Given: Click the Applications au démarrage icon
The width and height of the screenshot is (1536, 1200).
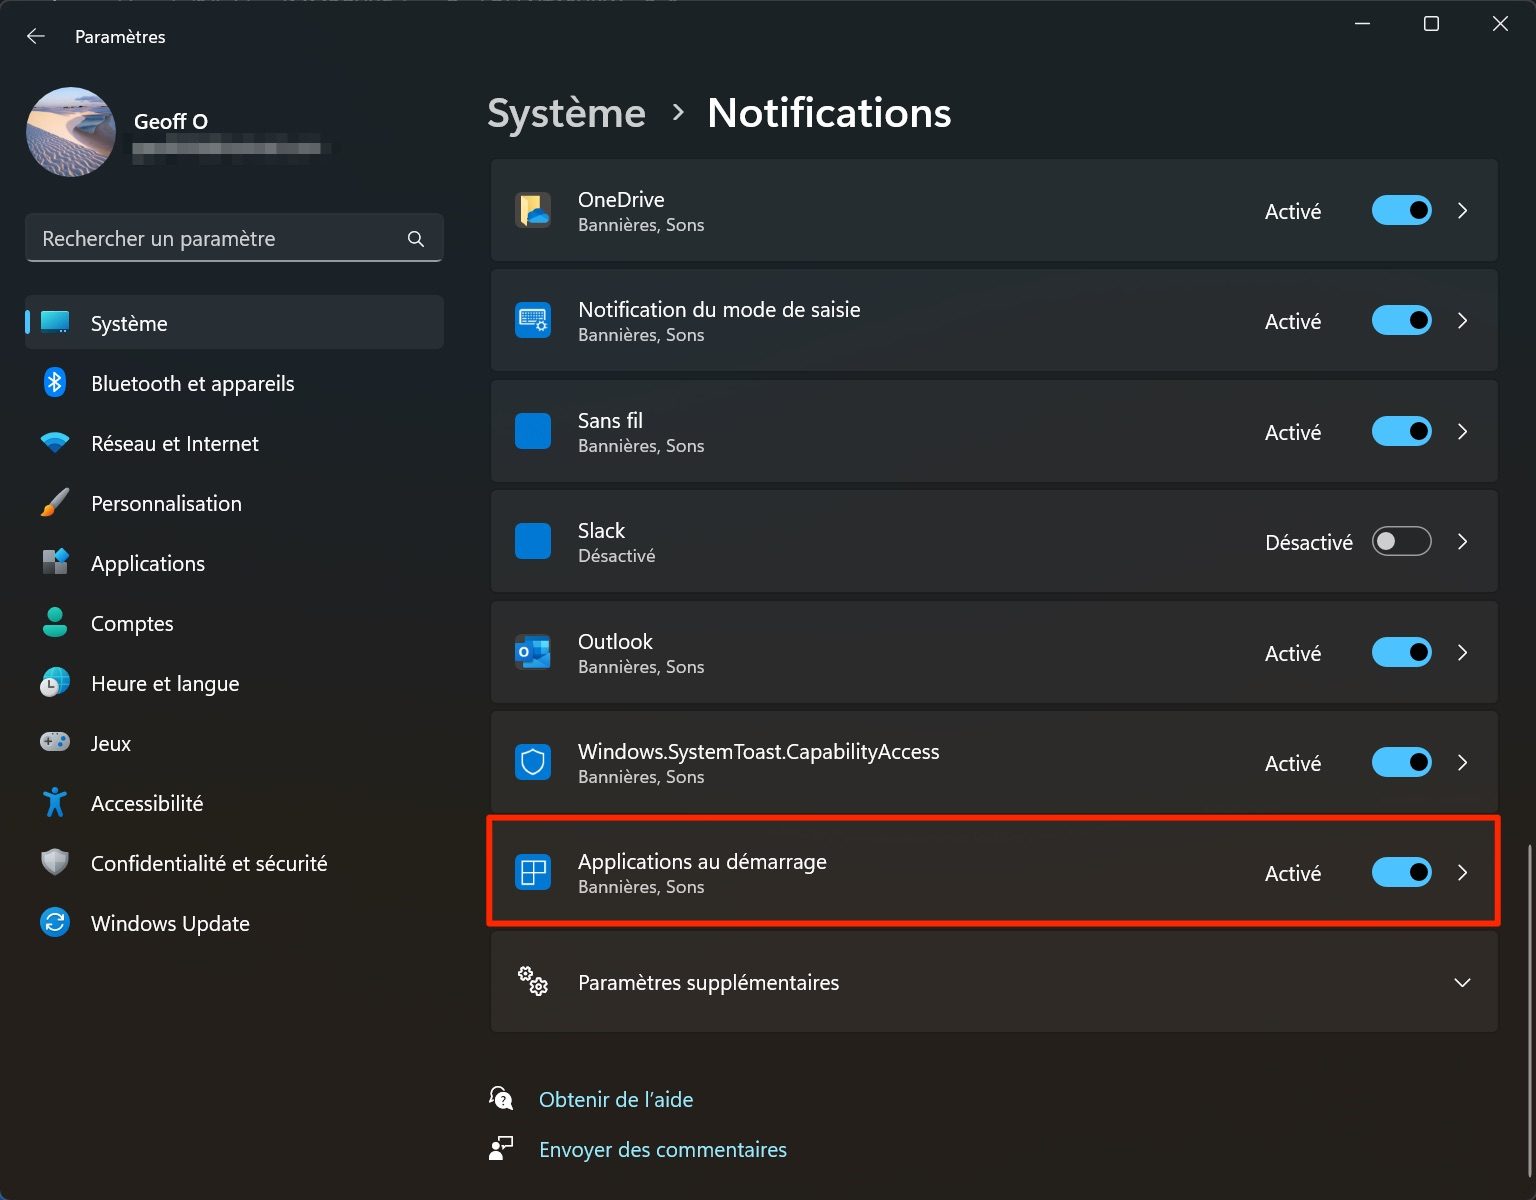Looking at the screenshot, I should 533,873.
